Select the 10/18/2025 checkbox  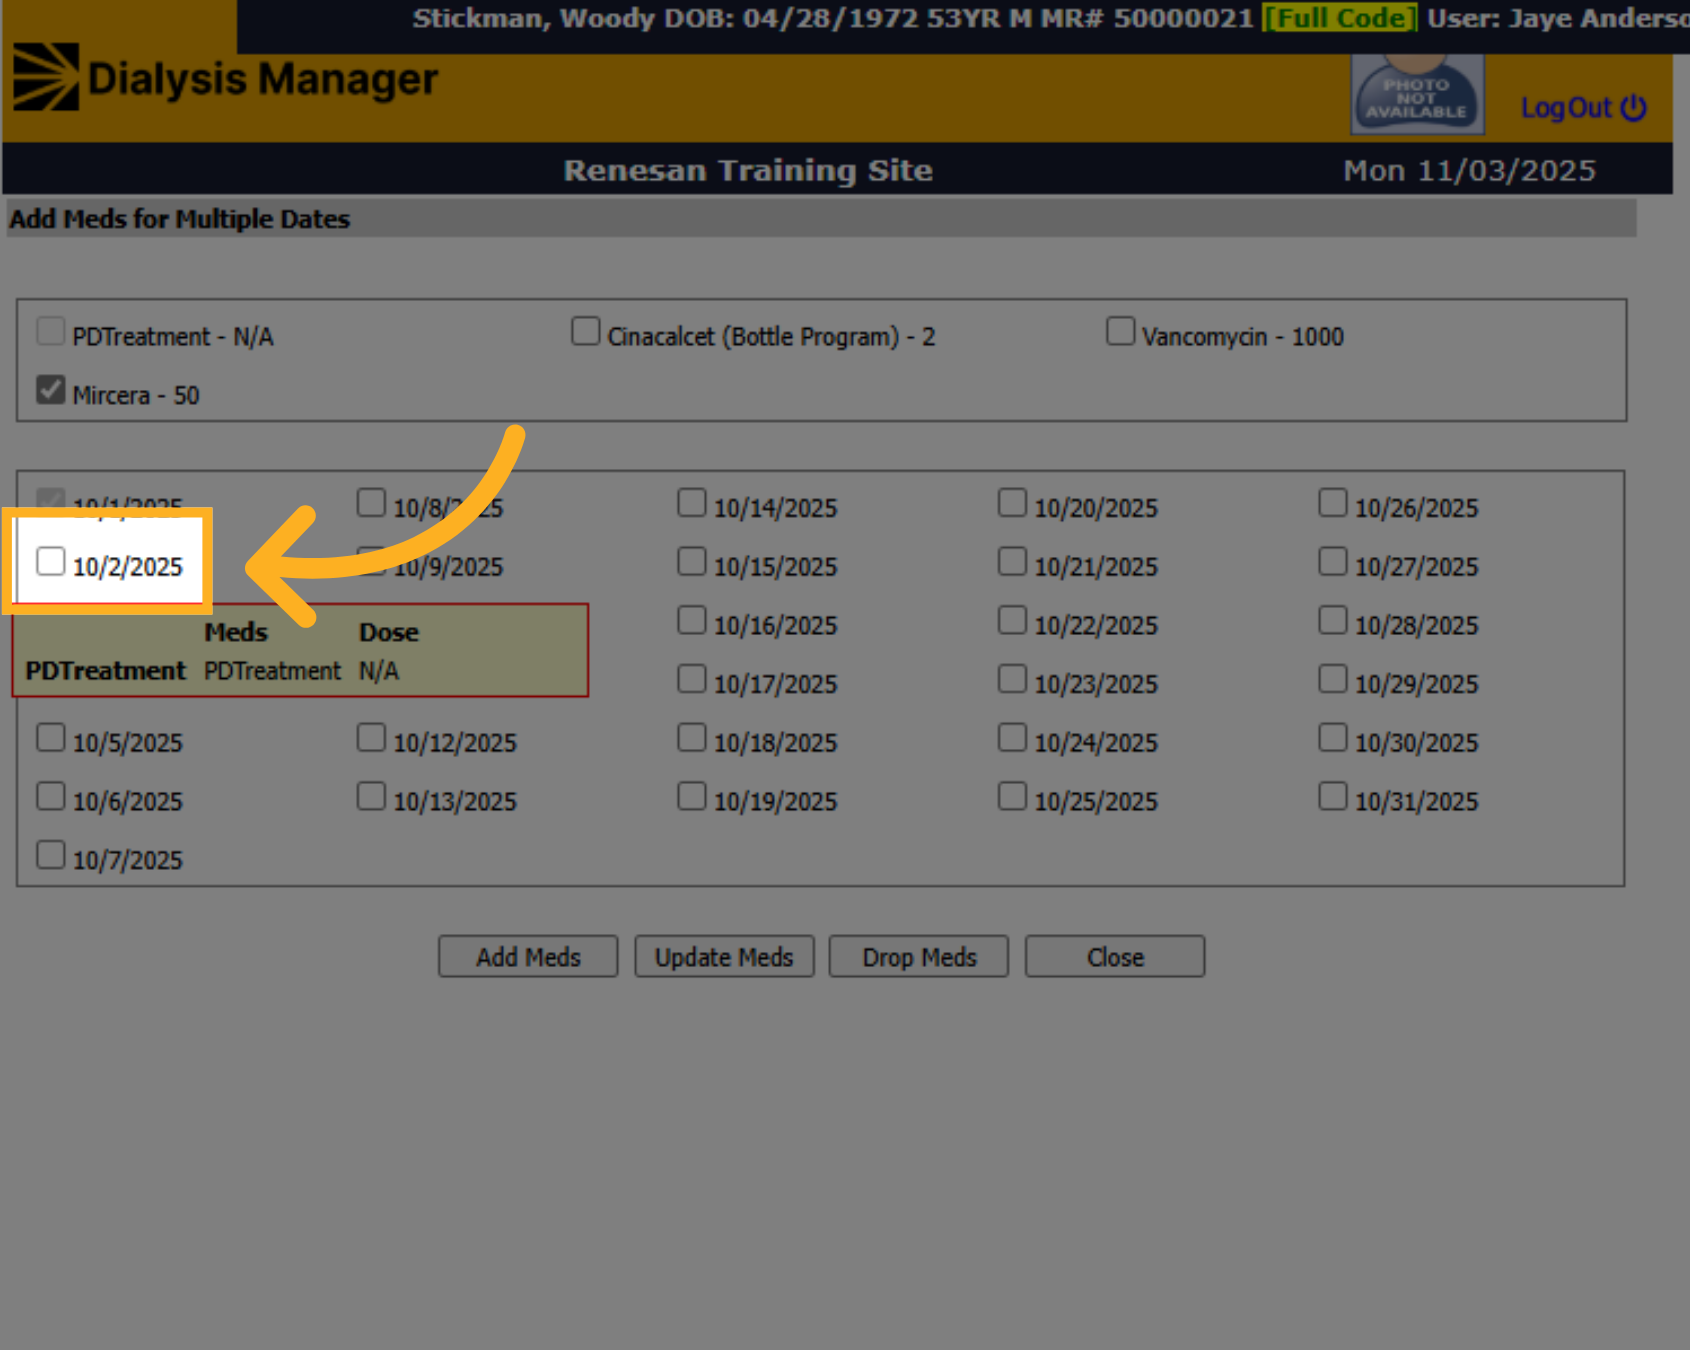[691, 737]
